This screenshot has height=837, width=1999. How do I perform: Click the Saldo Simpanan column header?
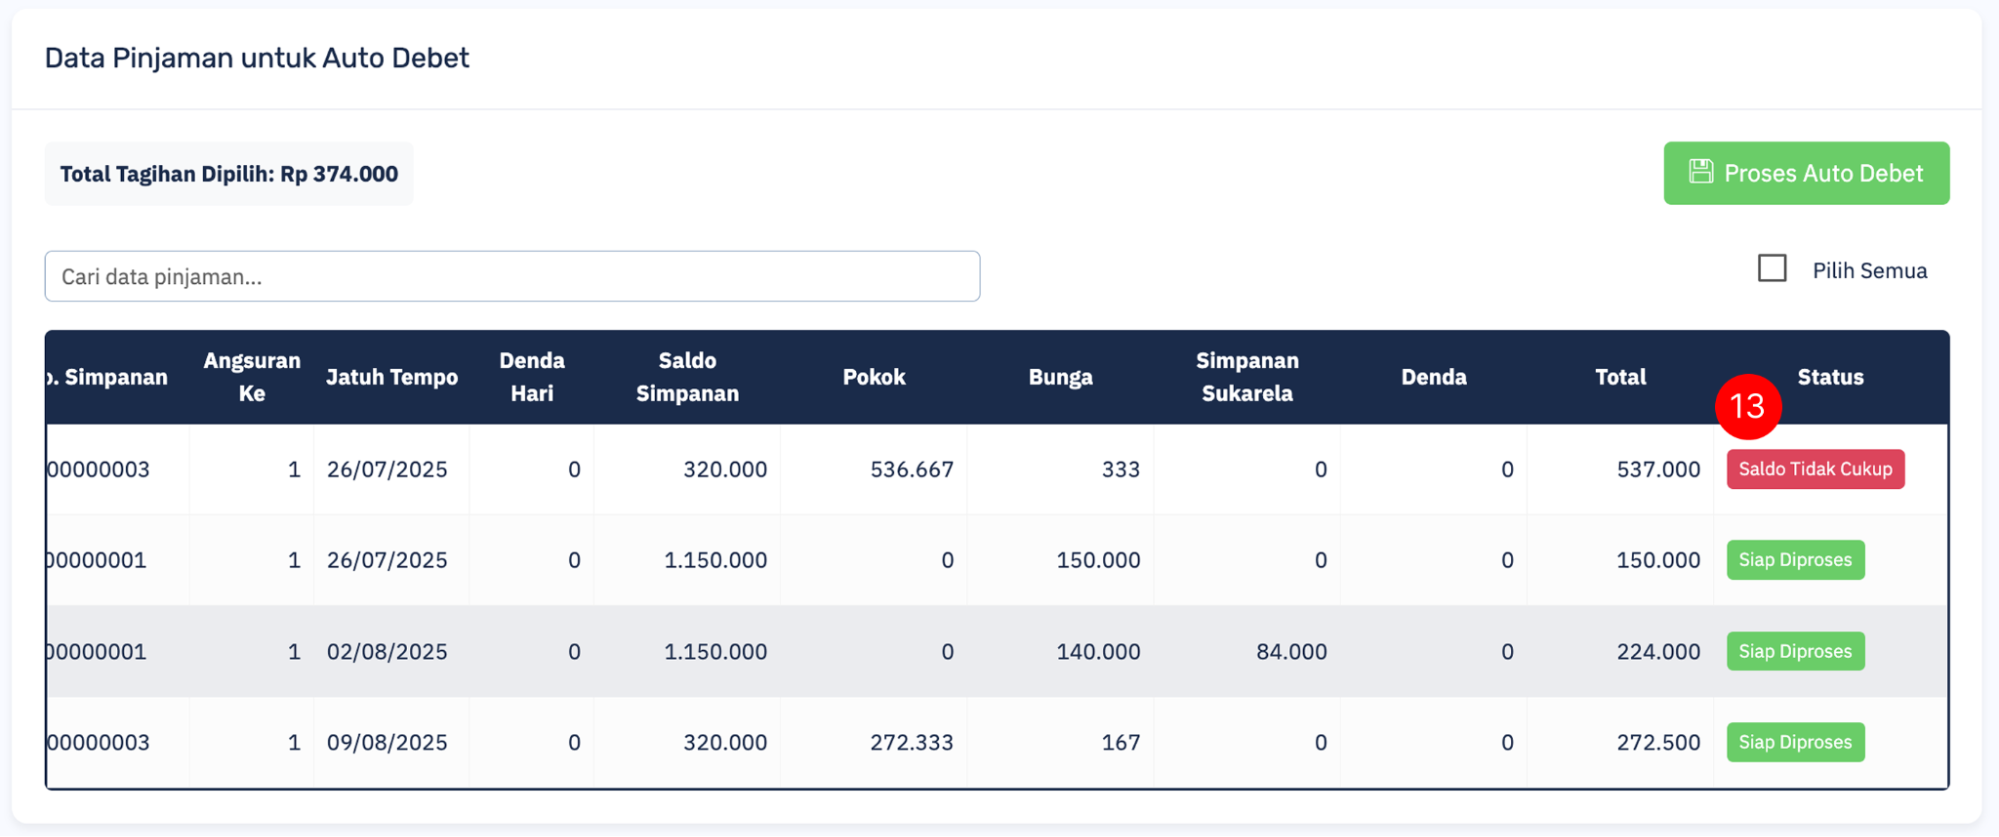coord(687,377)
